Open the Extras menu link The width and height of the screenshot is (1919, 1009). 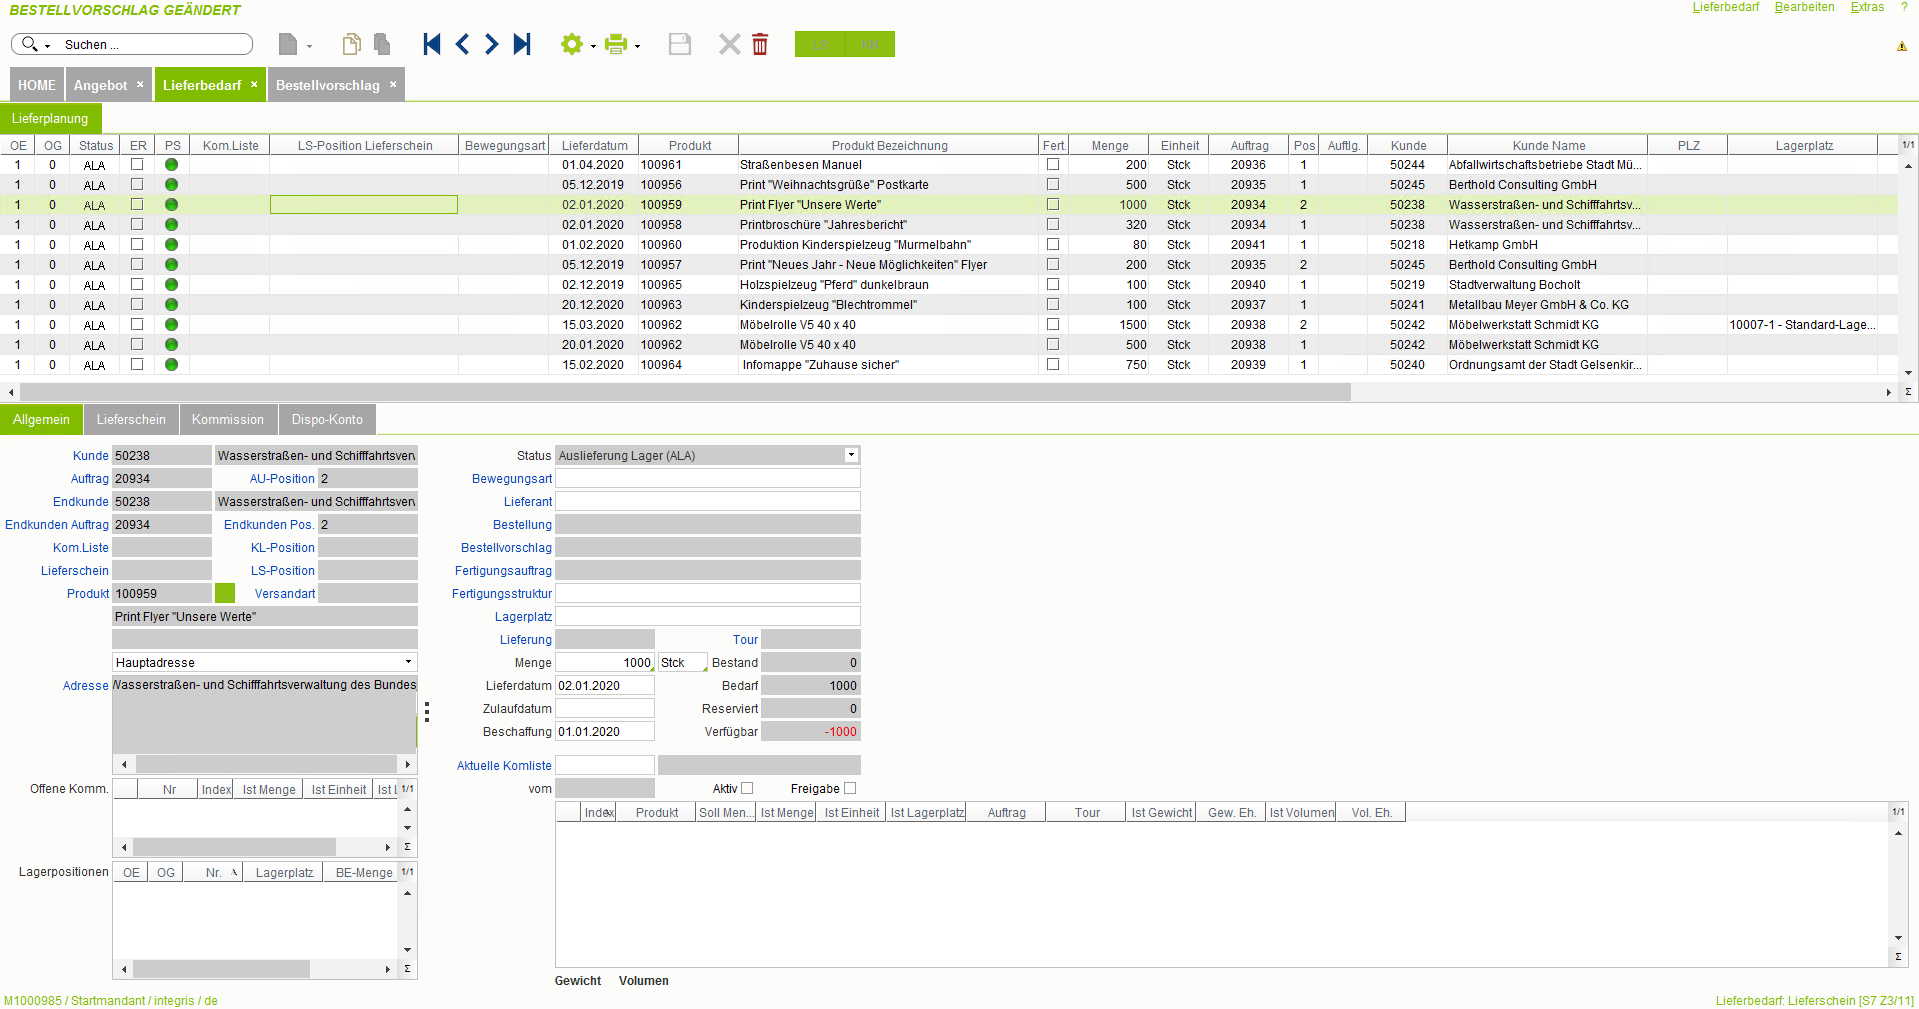pos(1866,8)
